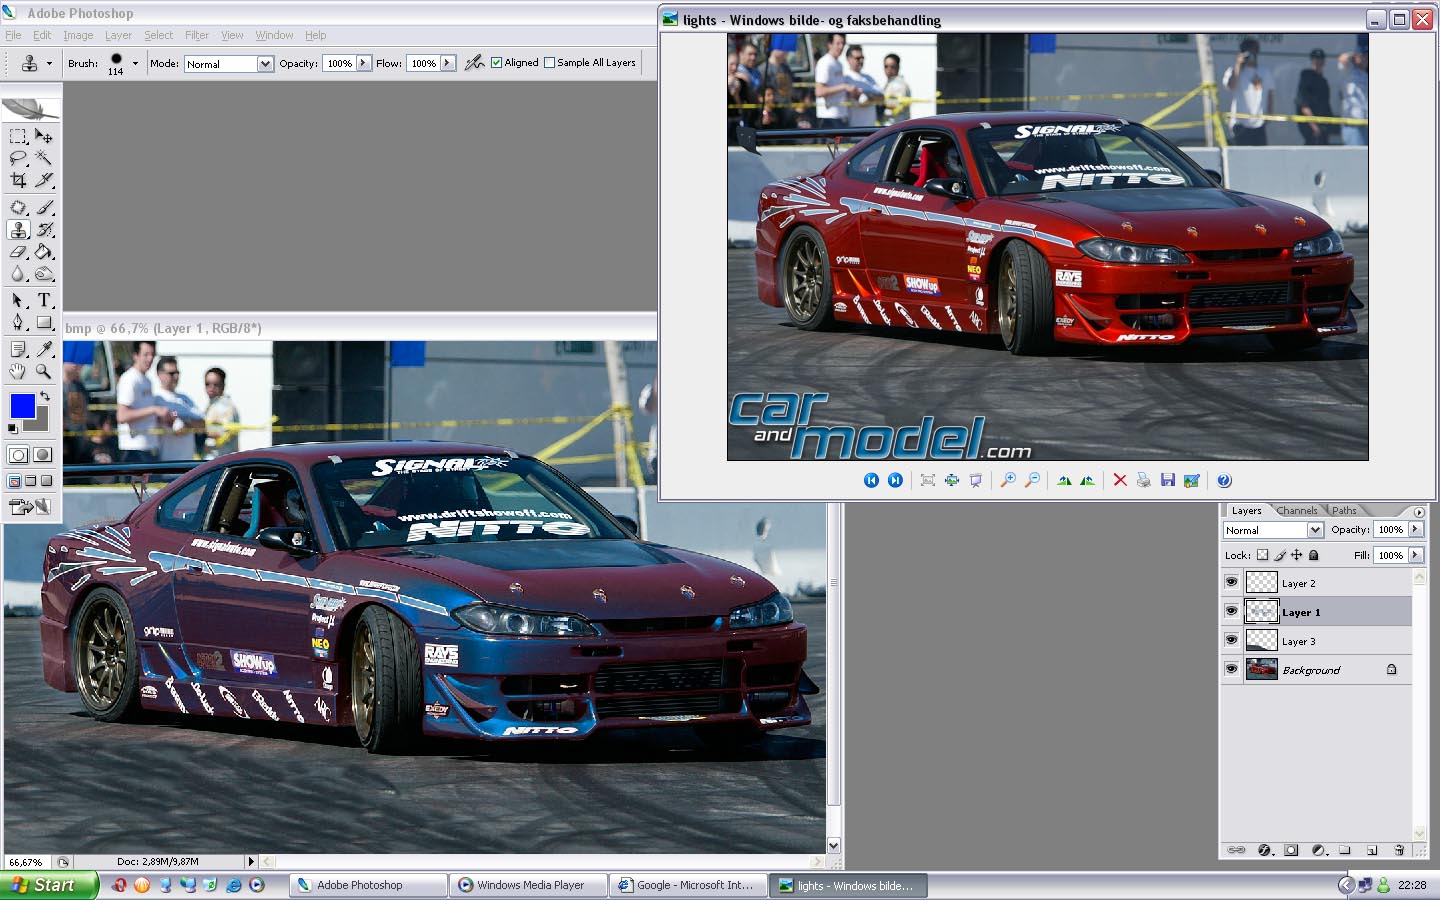Uncheck the Aligned checkbox
1440x900 pixels.
click(496, 62)
